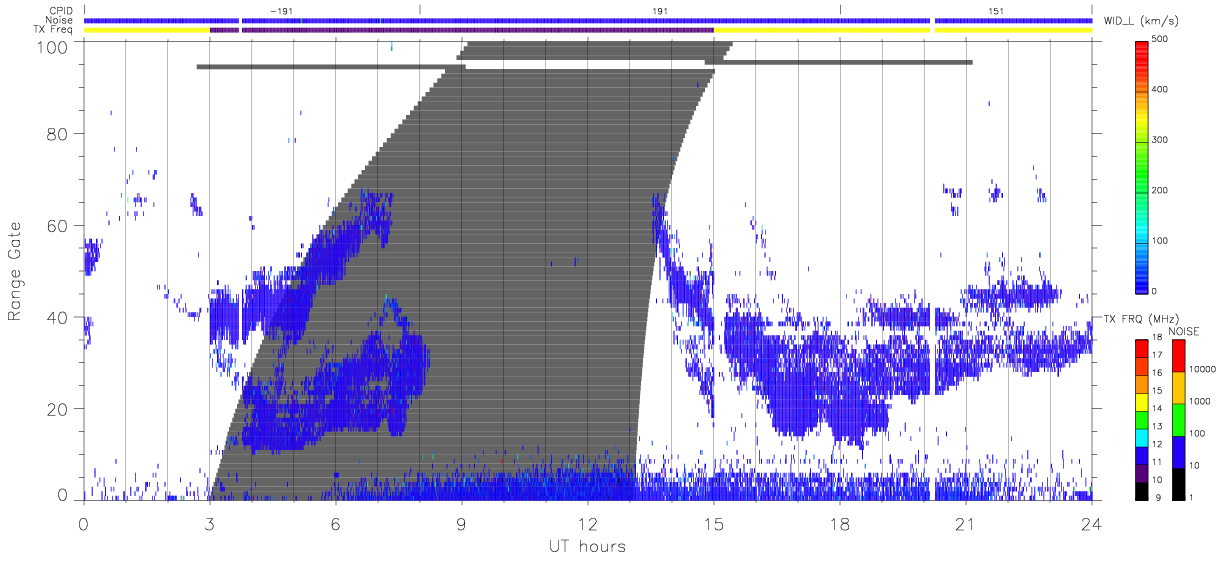Click the 'UT hours' axis title
The height and width of the screenshot is (567, 1228).
[586, 546]
